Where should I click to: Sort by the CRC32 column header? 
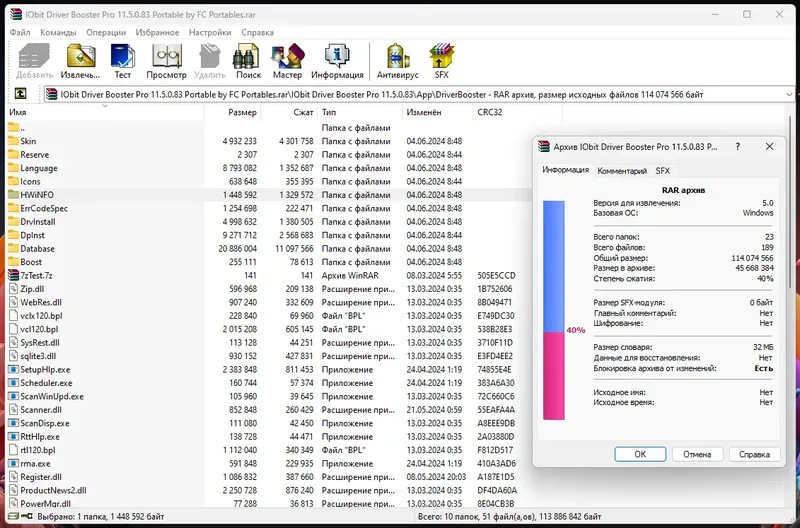coord(518,112)
